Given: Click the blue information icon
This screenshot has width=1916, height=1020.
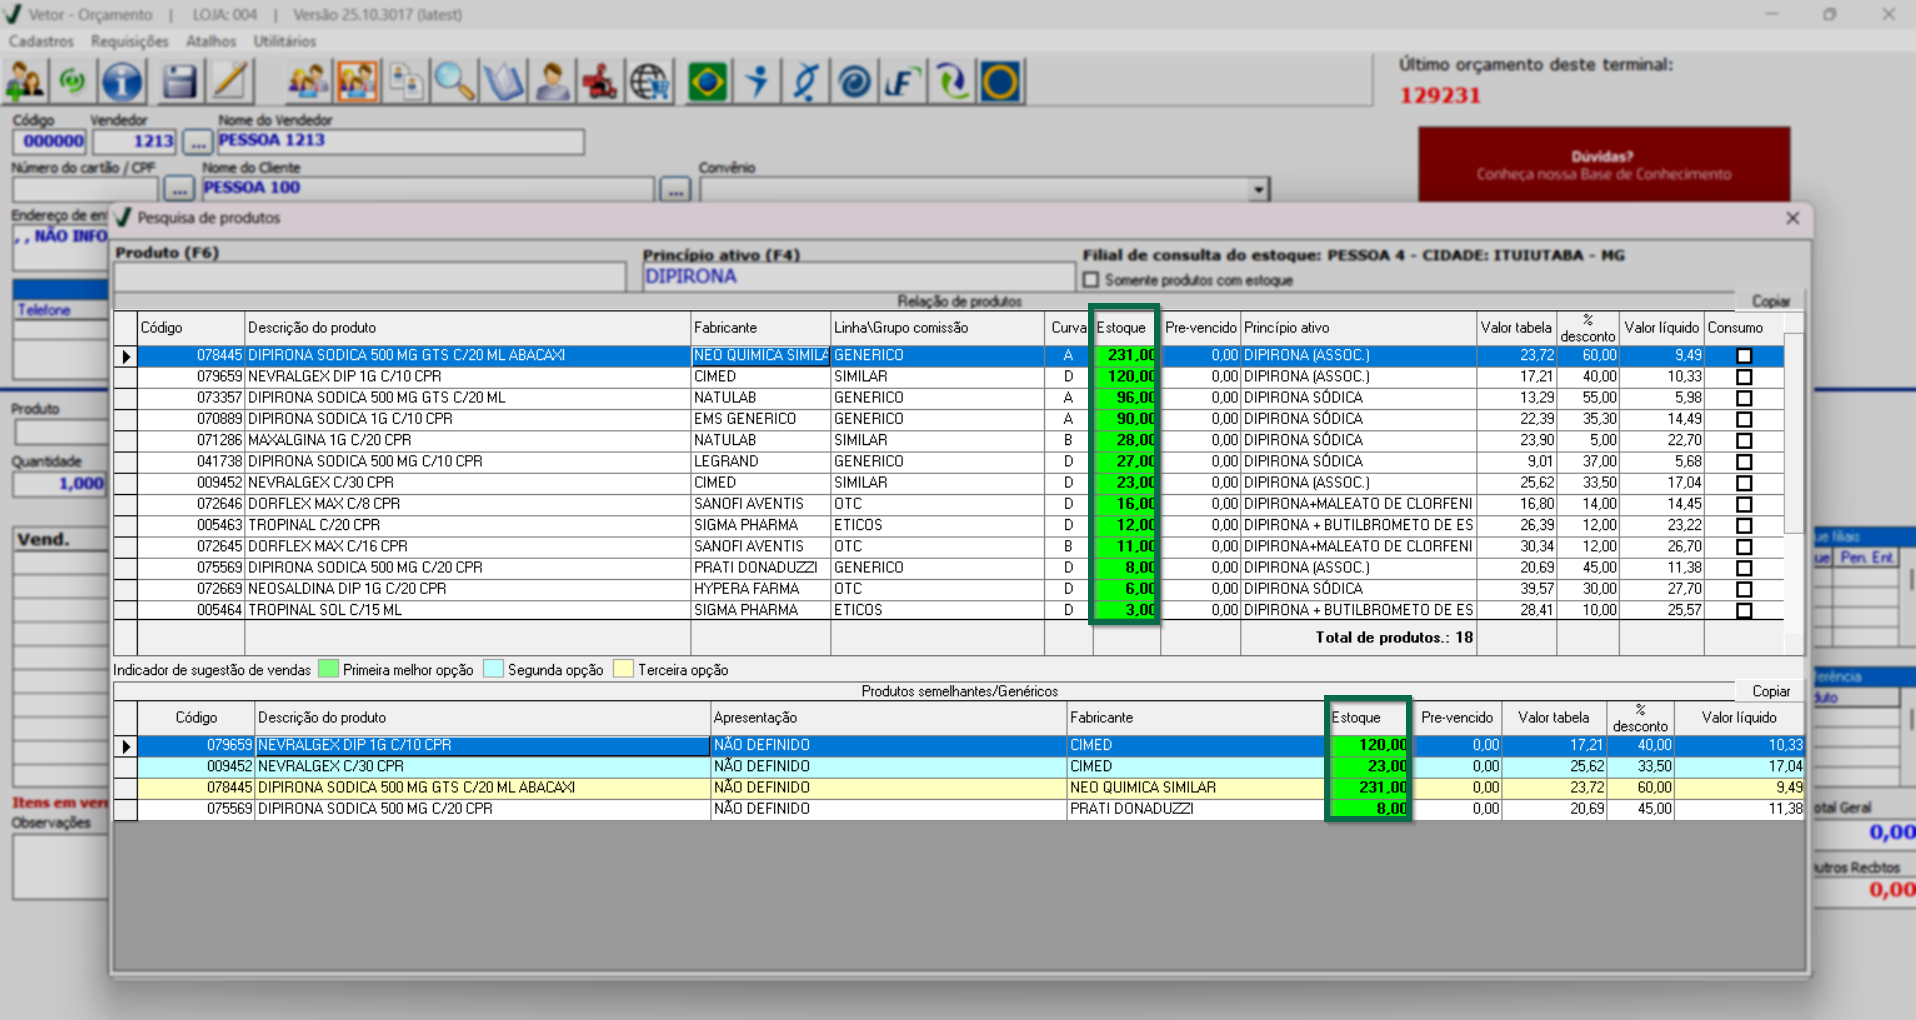Looking at the screenshot, I should pyautogui.click(x=122, y=81).
